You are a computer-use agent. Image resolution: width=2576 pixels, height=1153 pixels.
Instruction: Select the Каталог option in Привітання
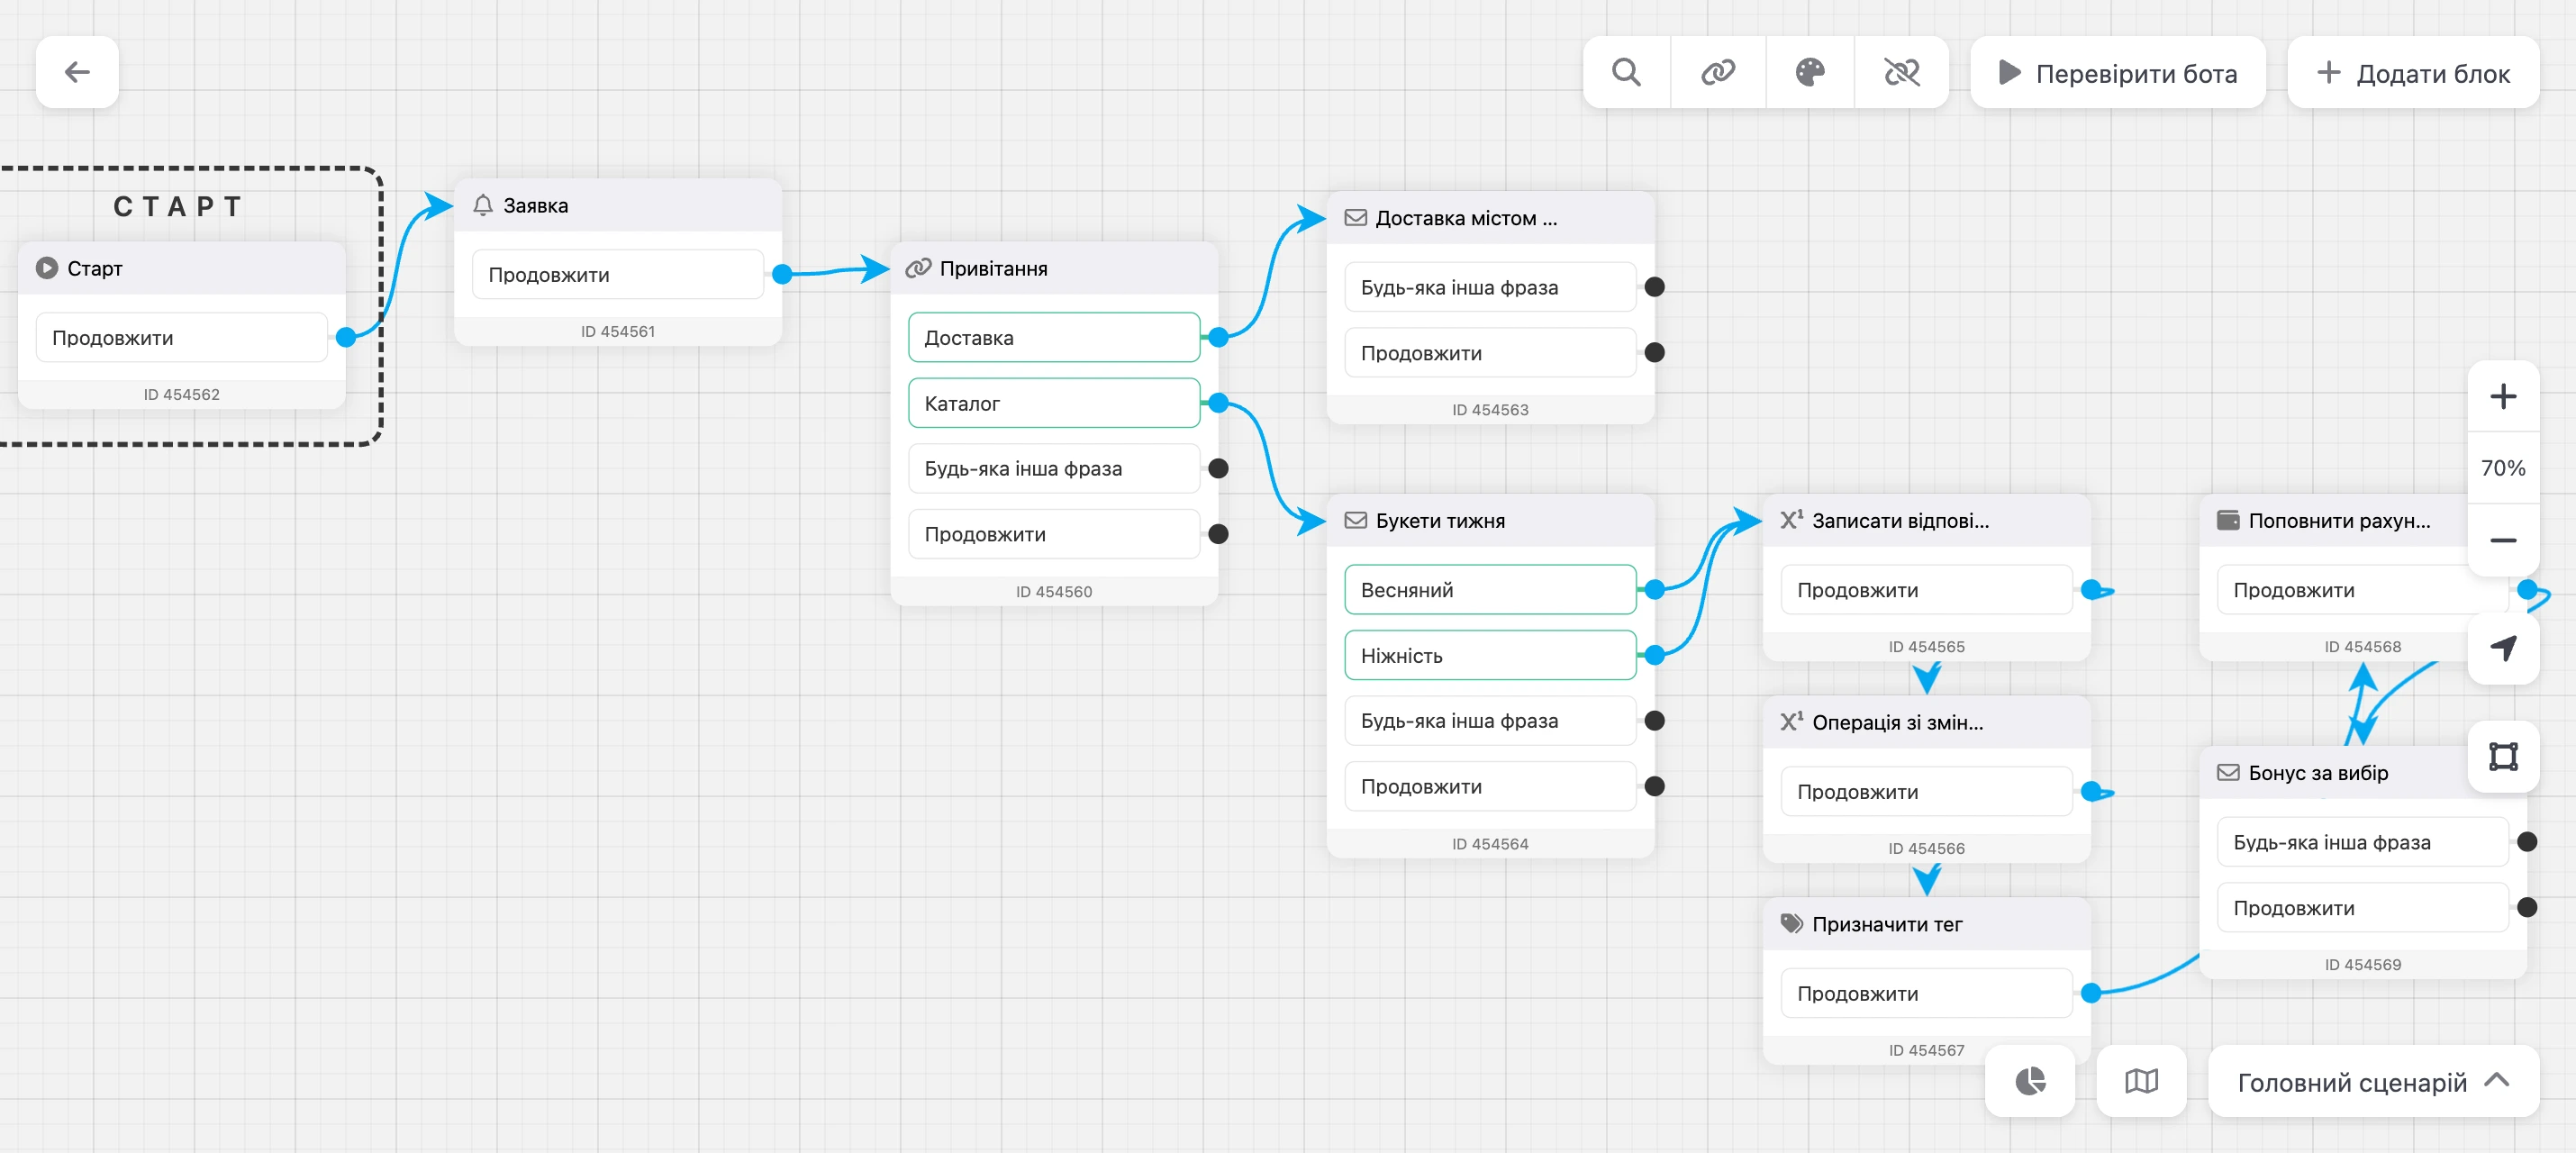pyautogui.click(x=1053, y=403)
